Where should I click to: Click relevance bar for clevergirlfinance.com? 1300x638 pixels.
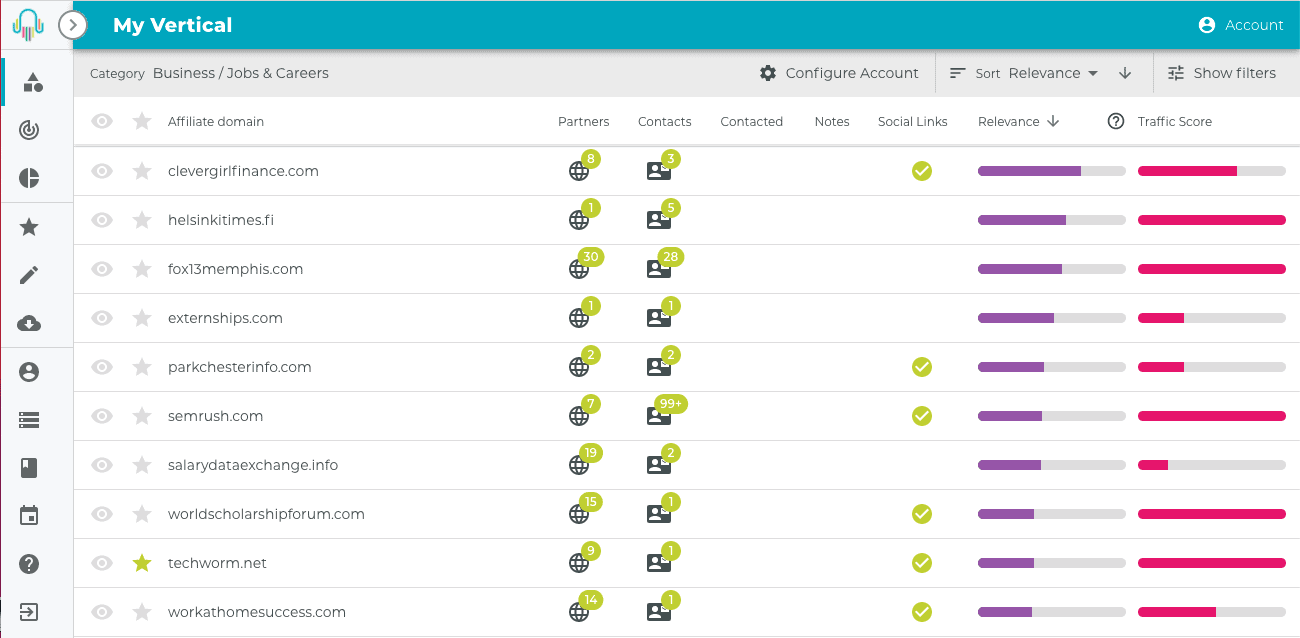(1052, 171)
